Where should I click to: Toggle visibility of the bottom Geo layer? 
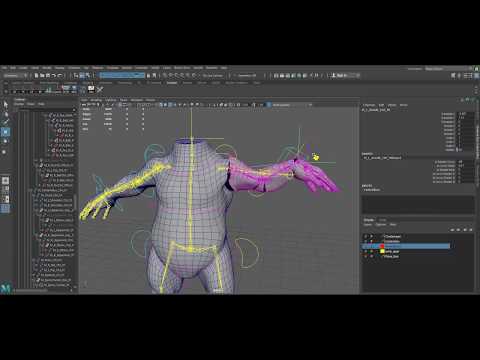(366, 257)
